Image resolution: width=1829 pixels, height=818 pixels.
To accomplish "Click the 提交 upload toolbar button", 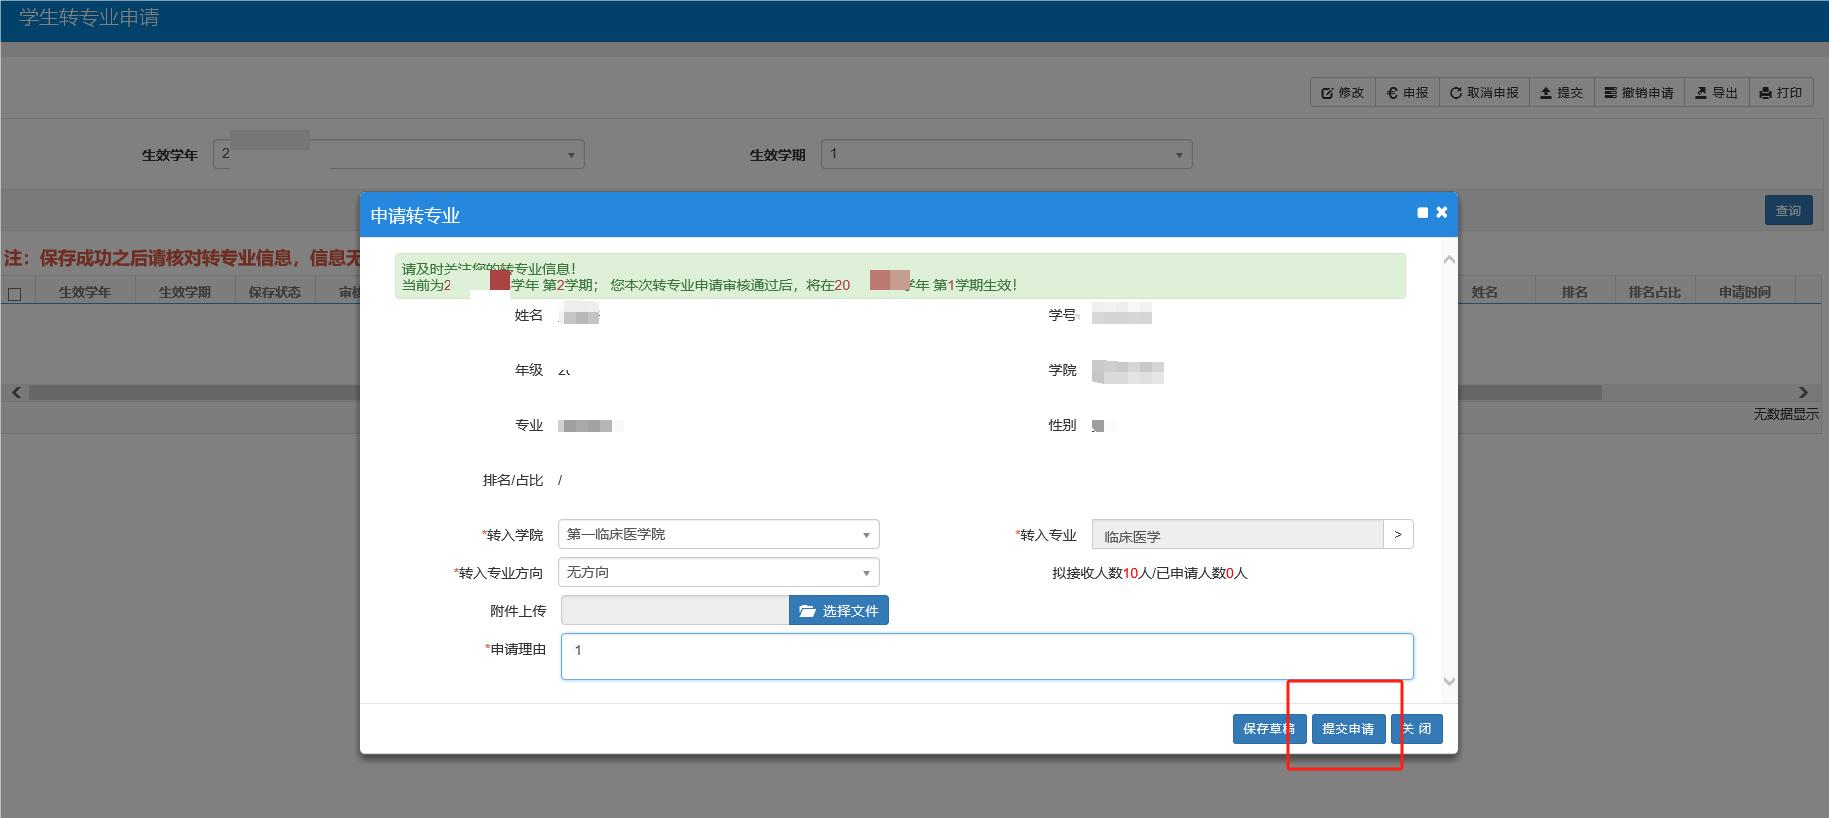I will [x=1561, y=93].
